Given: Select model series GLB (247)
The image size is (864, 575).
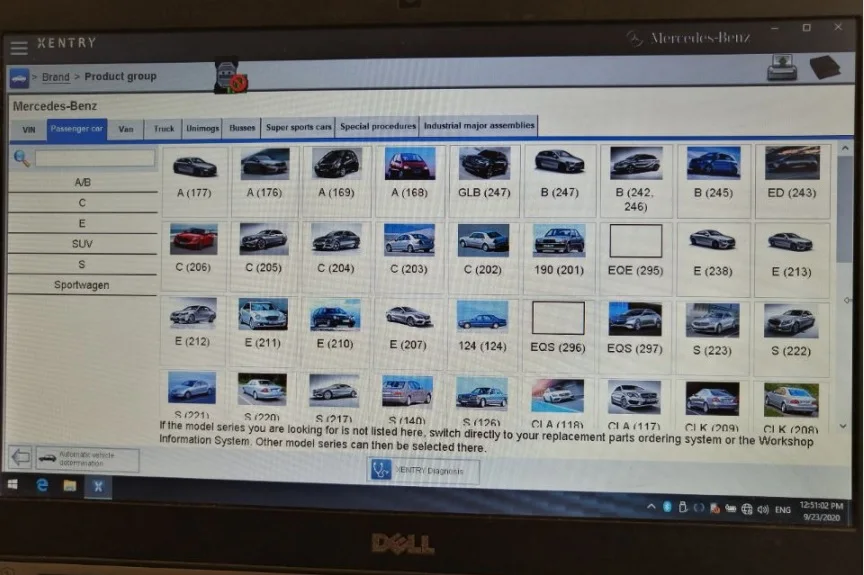Looking at the screenshot, I should pos(484,181).
